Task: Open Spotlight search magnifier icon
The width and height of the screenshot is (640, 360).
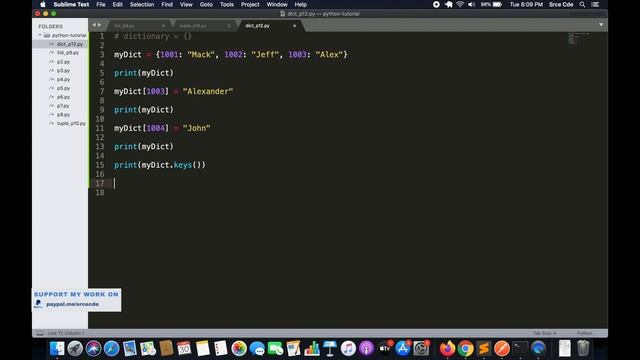Action: [x=582, y=4]
